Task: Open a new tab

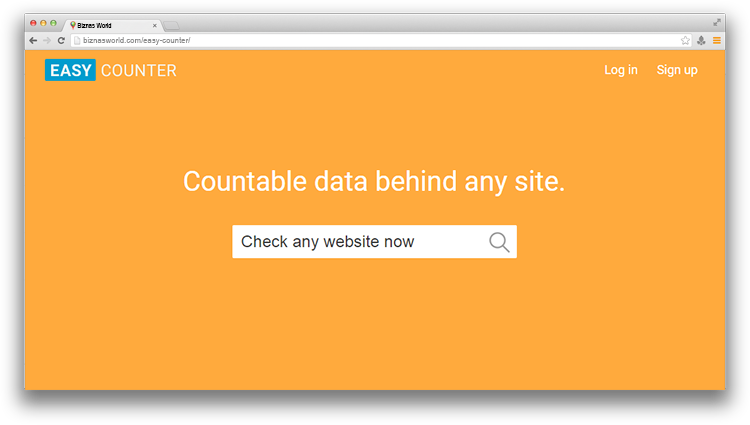Action: click(172, 25)
